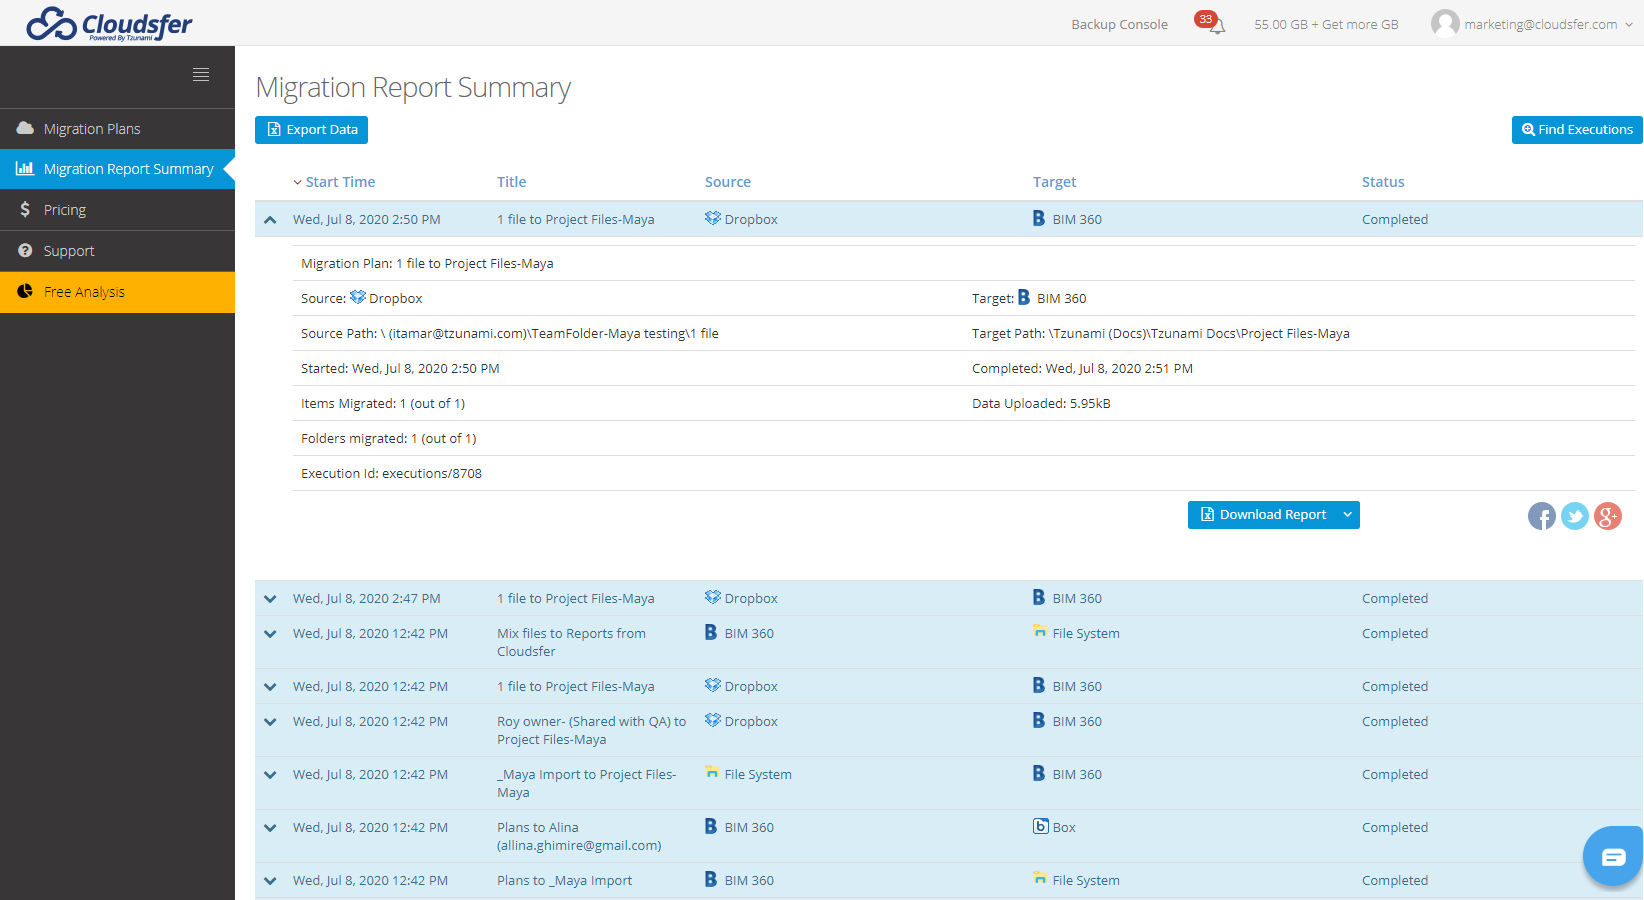Open the Pricing sidebar item
The image size is (1644, 900).
(x=65, y=210)
